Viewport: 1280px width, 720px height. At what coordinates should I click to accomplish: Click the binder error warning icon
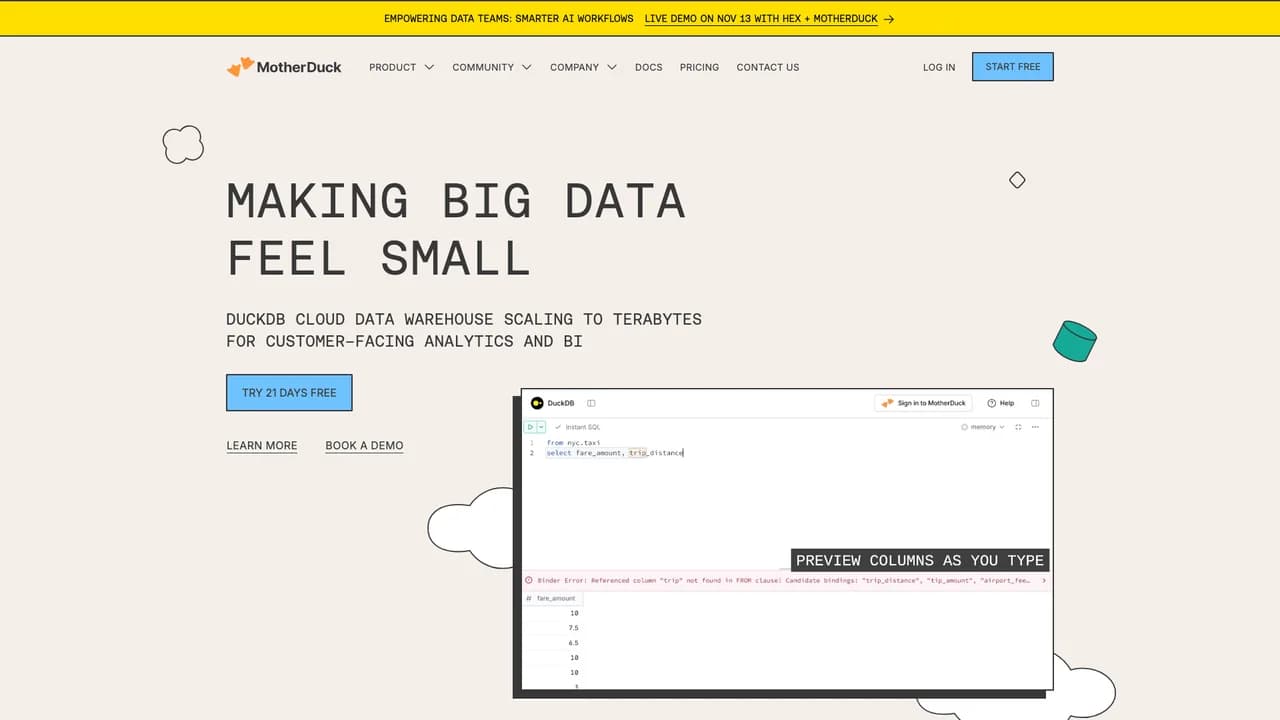coord(529,580)
